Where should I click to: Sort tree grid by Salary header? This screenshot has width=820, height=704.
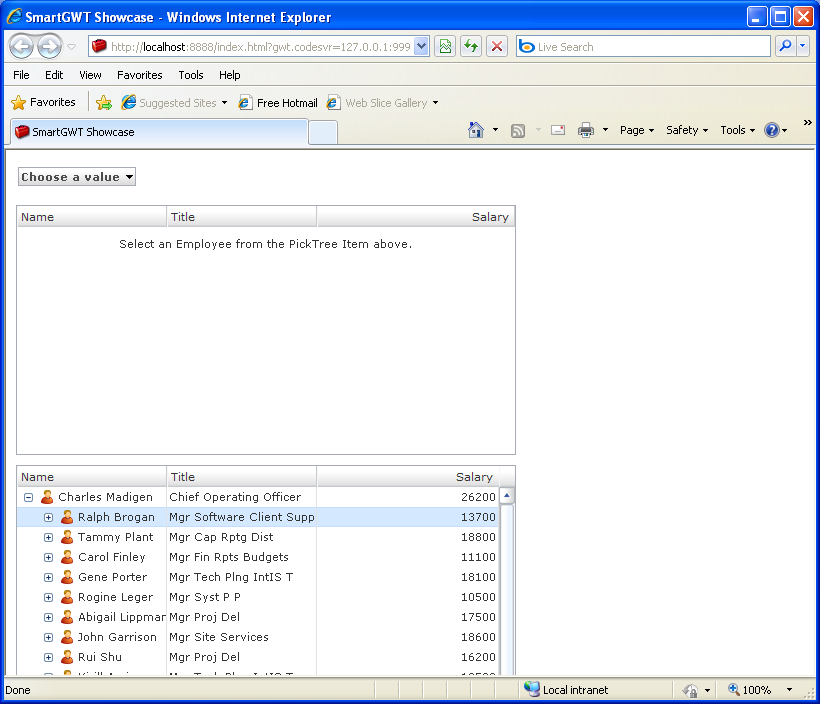(408, 476)
